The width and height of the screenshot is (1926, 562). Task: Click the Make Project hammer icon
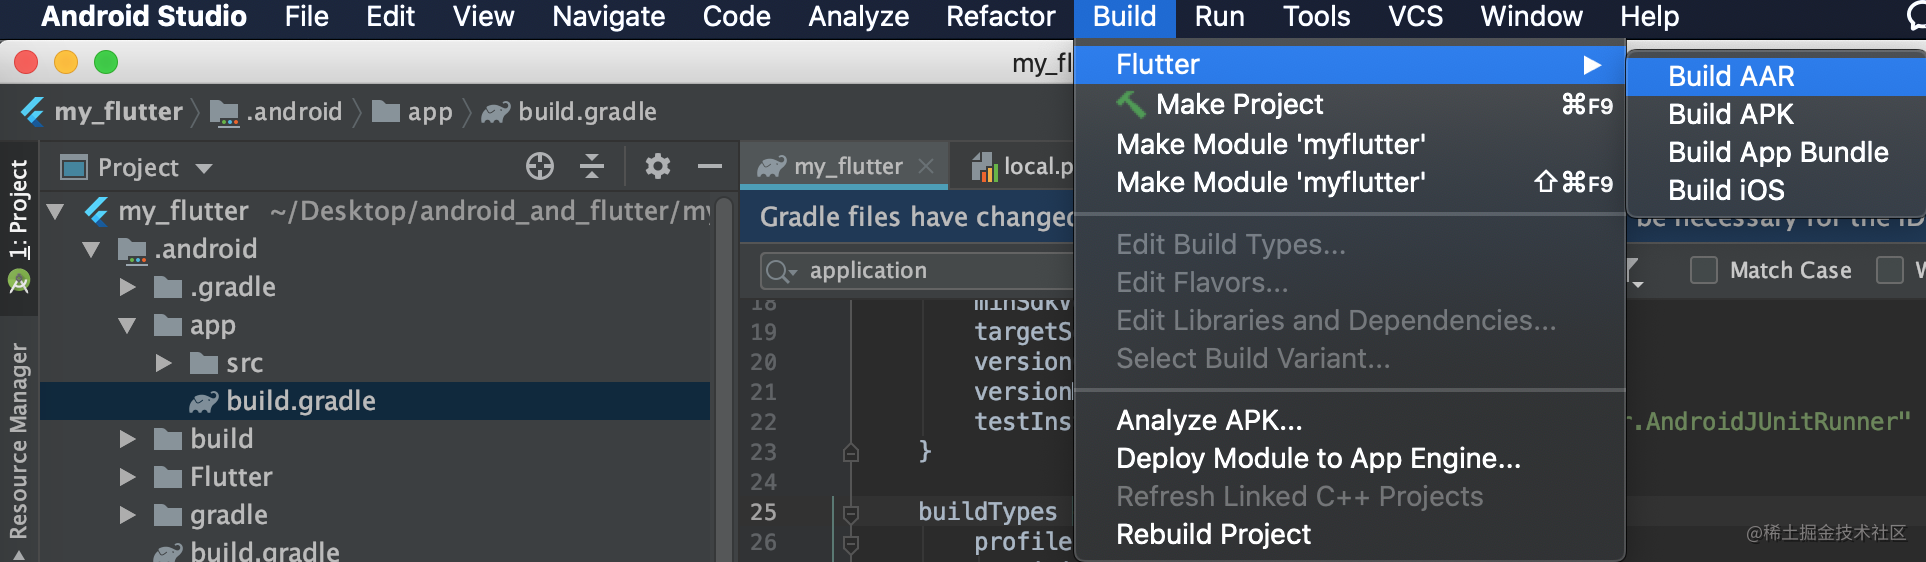(1131, 104)
